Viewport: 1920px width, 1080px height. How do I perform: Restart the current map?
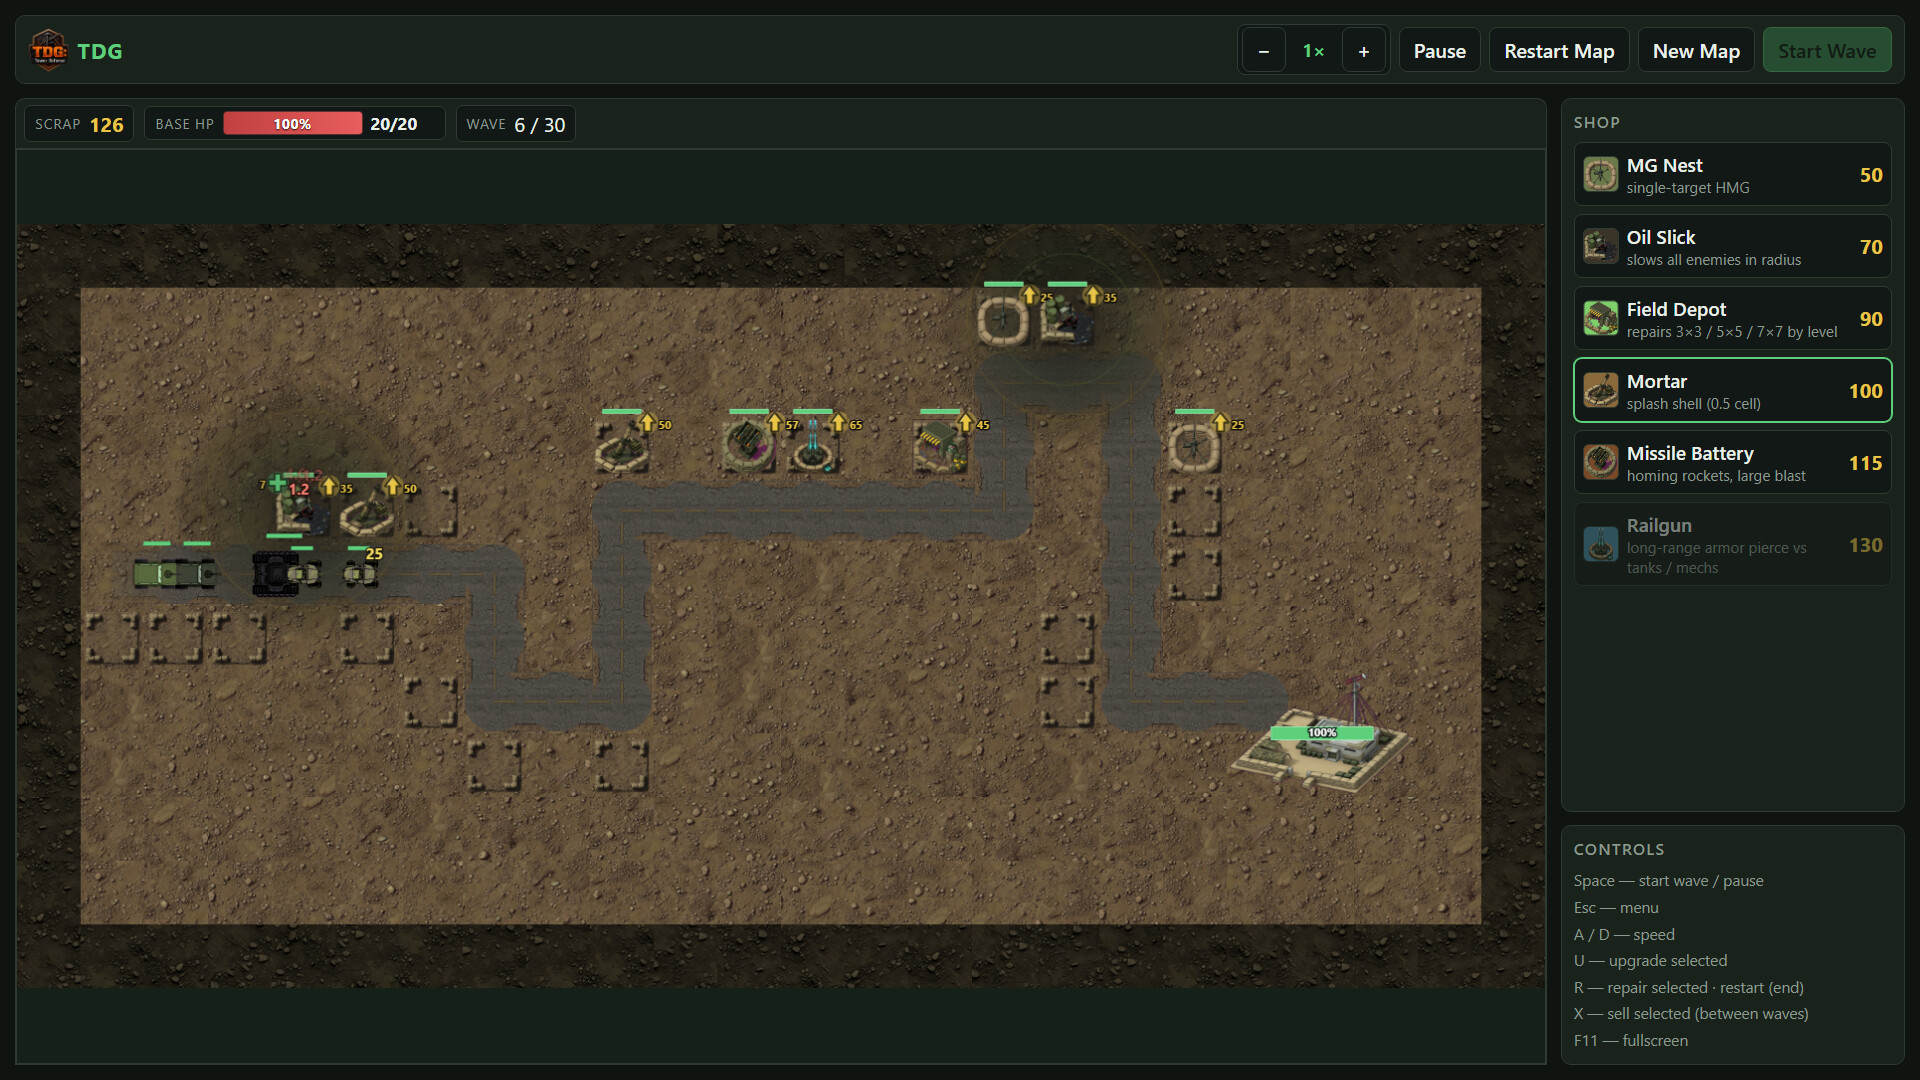1559,51
